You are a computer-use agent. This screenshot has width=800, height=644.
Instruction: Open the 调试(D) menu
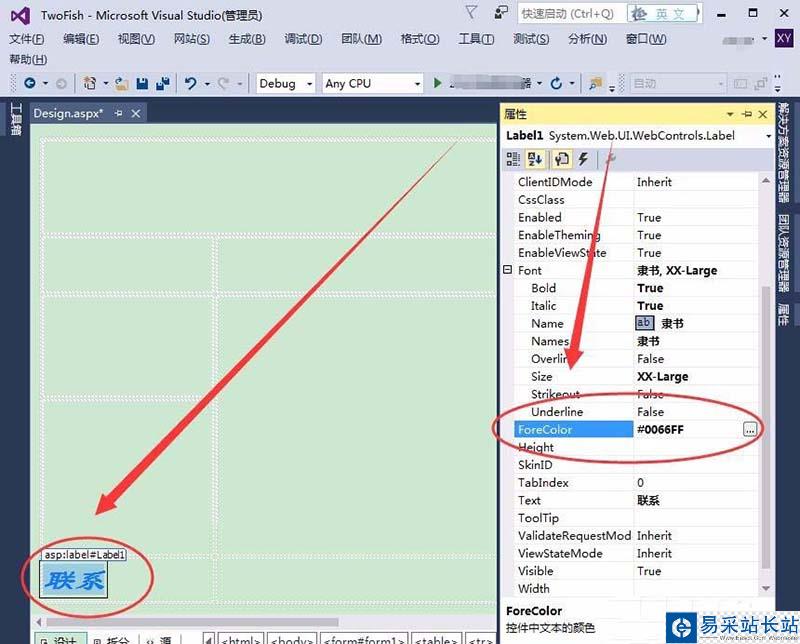click(303, 39)
